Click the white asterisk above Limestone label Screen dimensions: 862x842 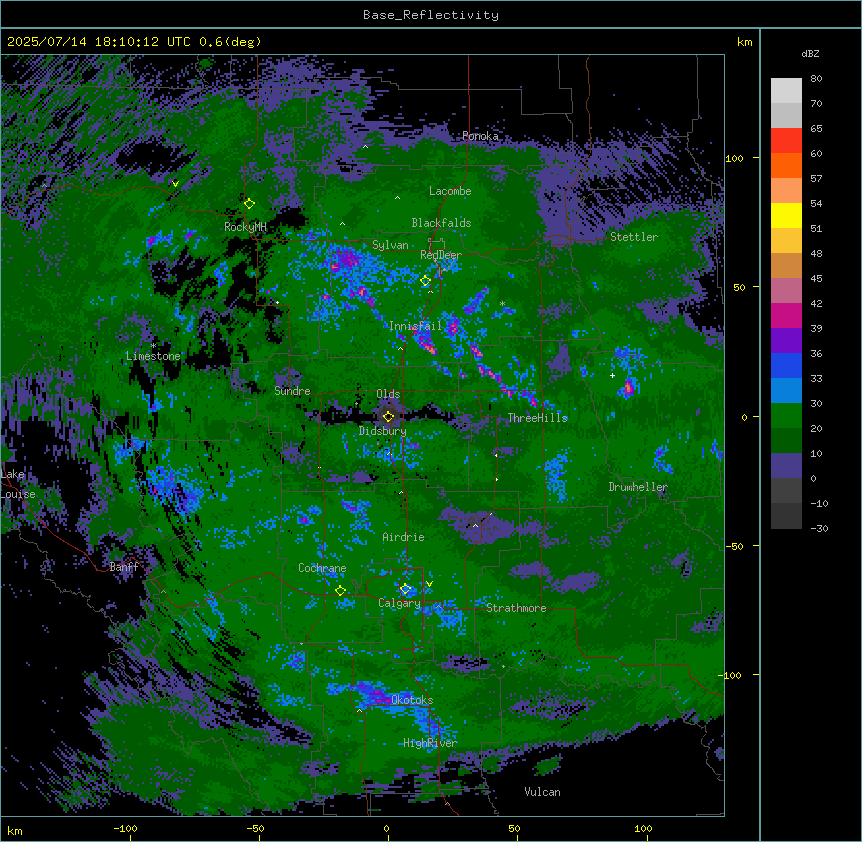coord(153,346)
